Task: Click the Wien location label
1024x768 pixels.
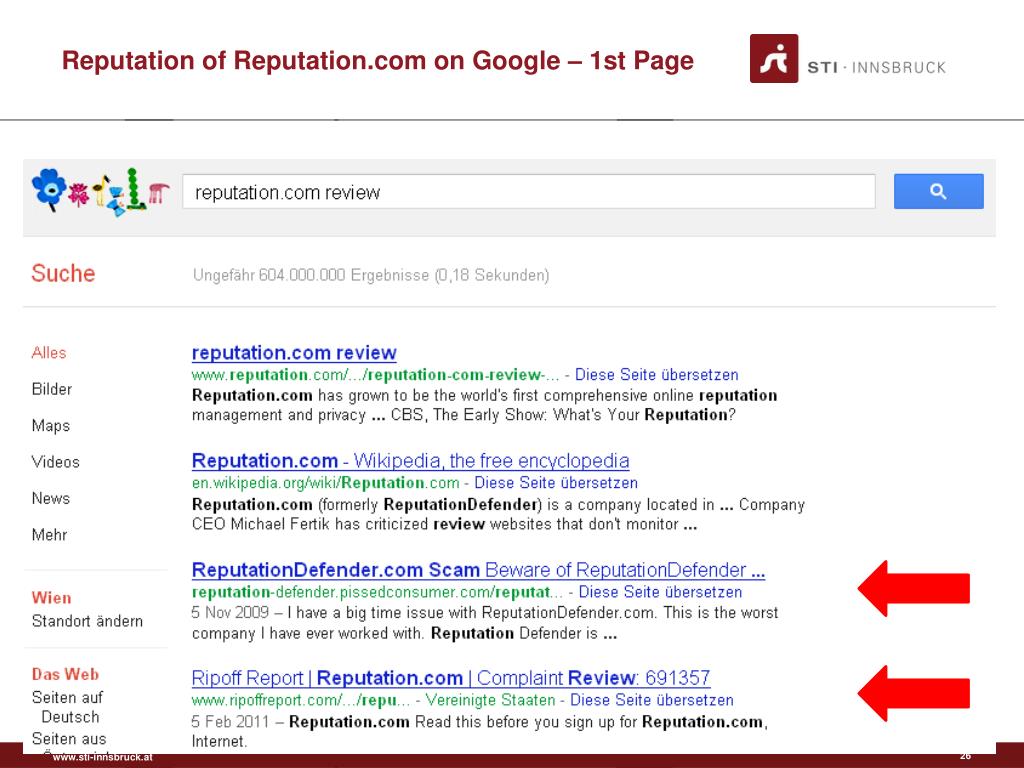Action: pyautogui.click(x=52, y=598)
